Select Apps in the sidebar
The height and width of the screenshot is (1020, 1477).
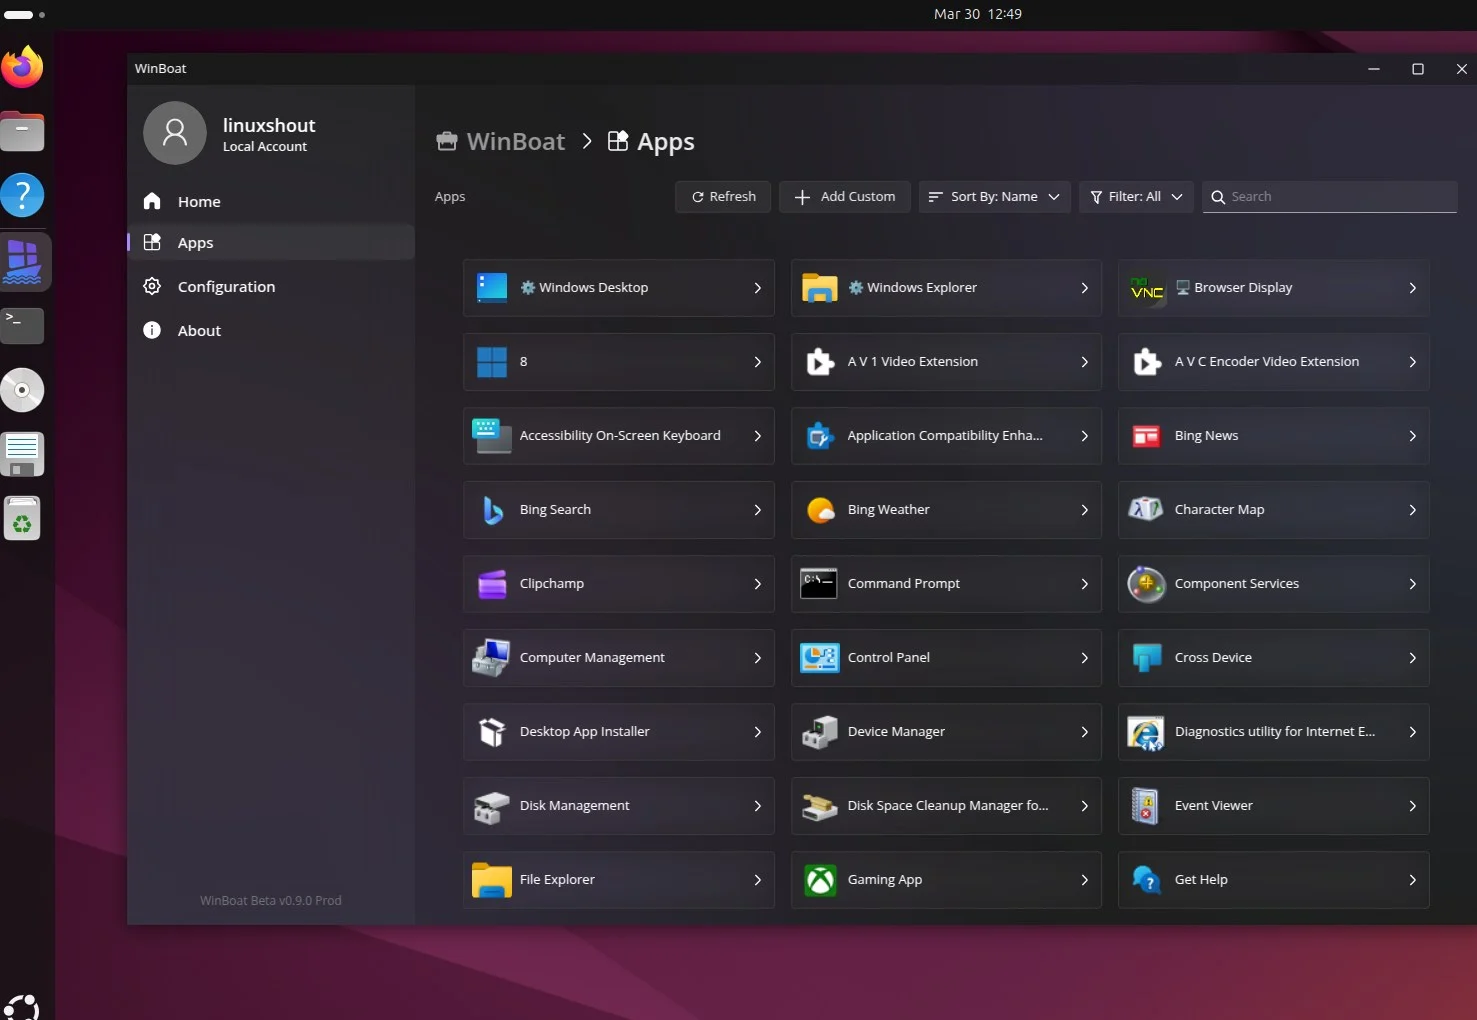[x=271, y=243]
